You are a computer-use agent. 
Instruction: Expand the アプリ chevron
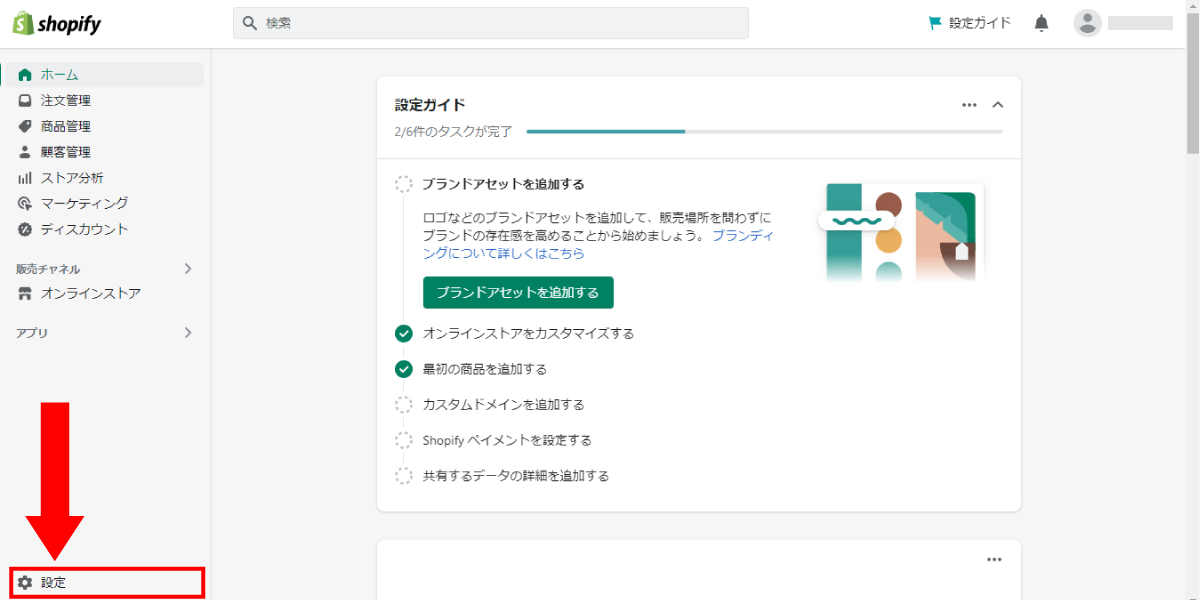pos(188,333)
